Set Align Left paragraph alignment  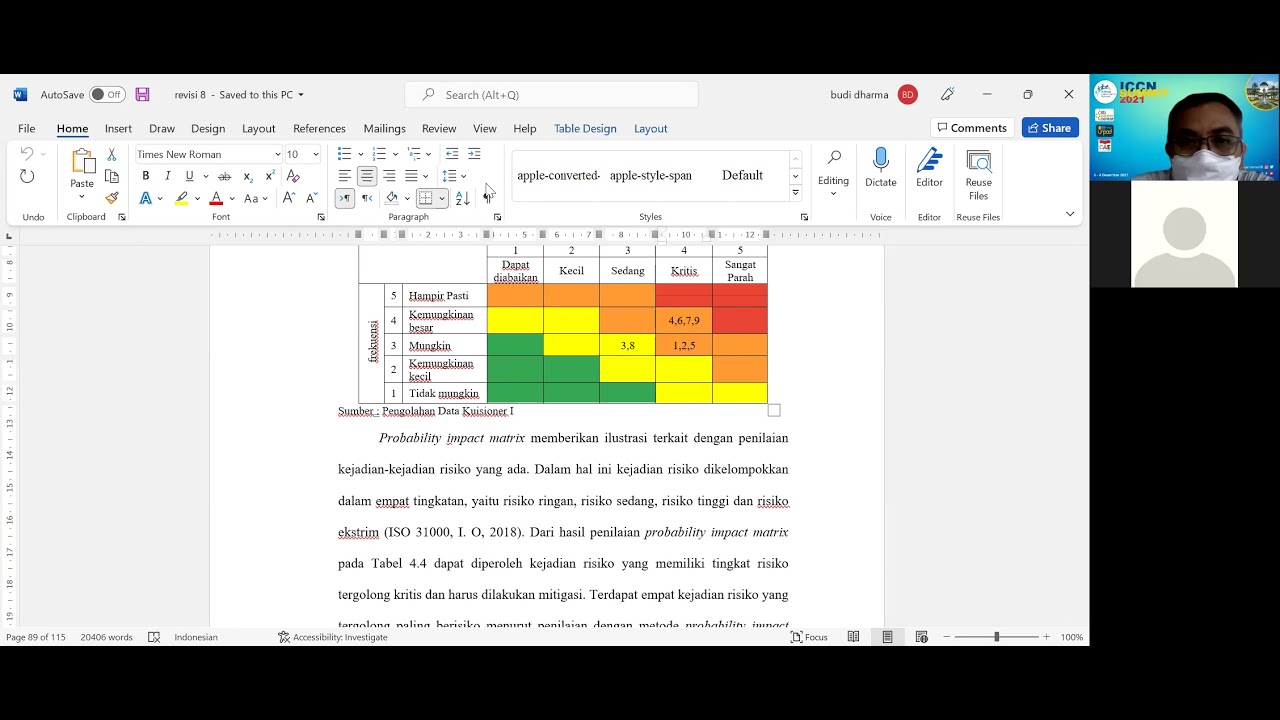[345, 176]
